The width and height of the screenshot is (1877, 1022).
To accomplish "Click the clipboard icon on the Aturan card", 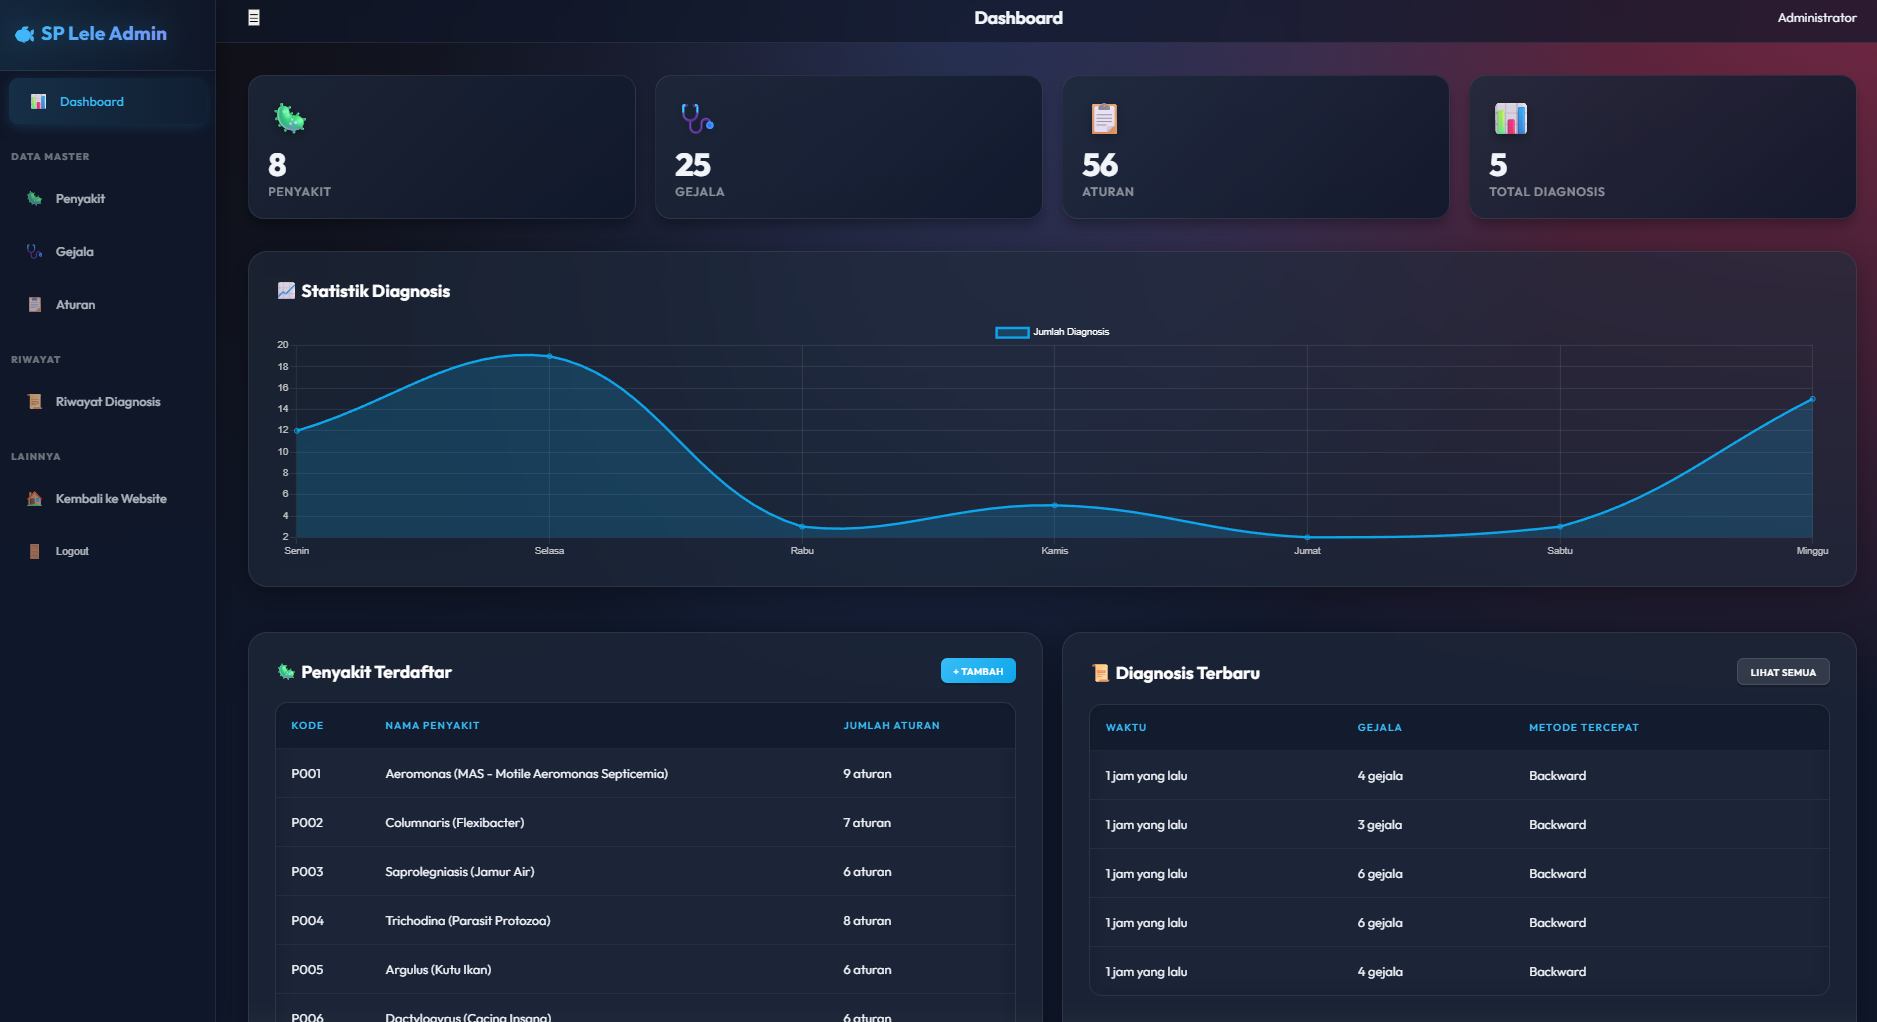I will pyautogui.click(x=1104, y=117).
